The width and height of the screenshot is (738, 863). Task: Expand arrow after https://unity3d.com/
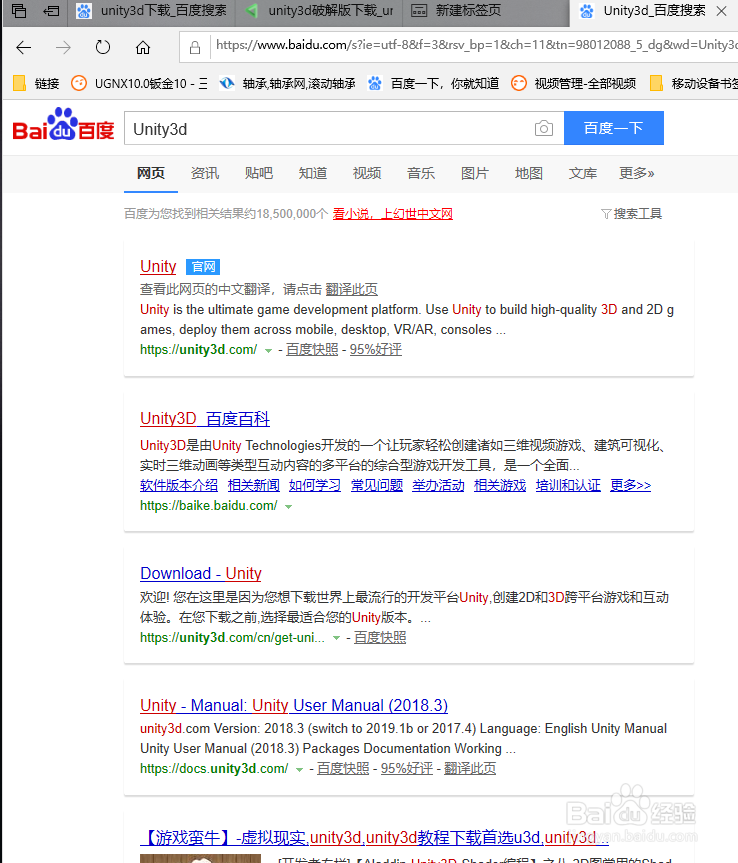(268, 351)
